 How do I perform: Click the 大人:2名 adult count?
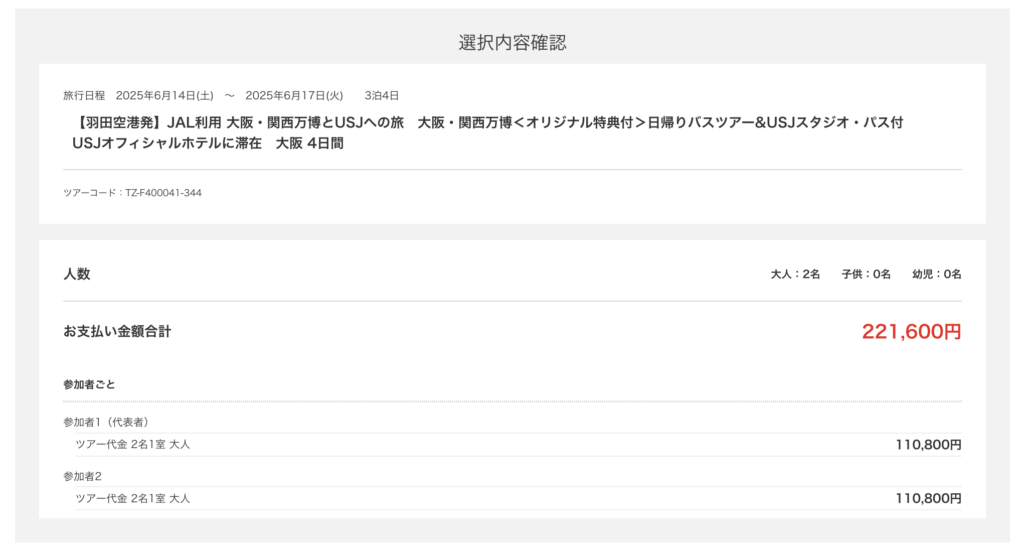coord(795,274)
